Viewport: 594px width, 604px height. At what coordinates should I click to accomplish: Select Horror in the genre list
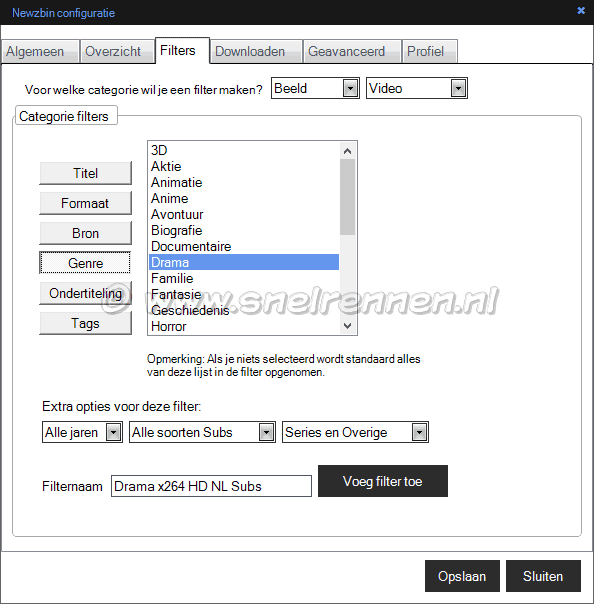(x=244, y=326)
